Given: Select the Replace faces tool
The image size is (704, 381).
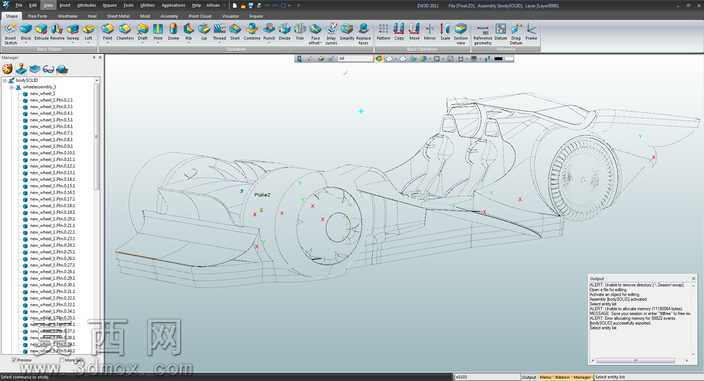Looking at the screenshot, I should (x=363, y=34).
